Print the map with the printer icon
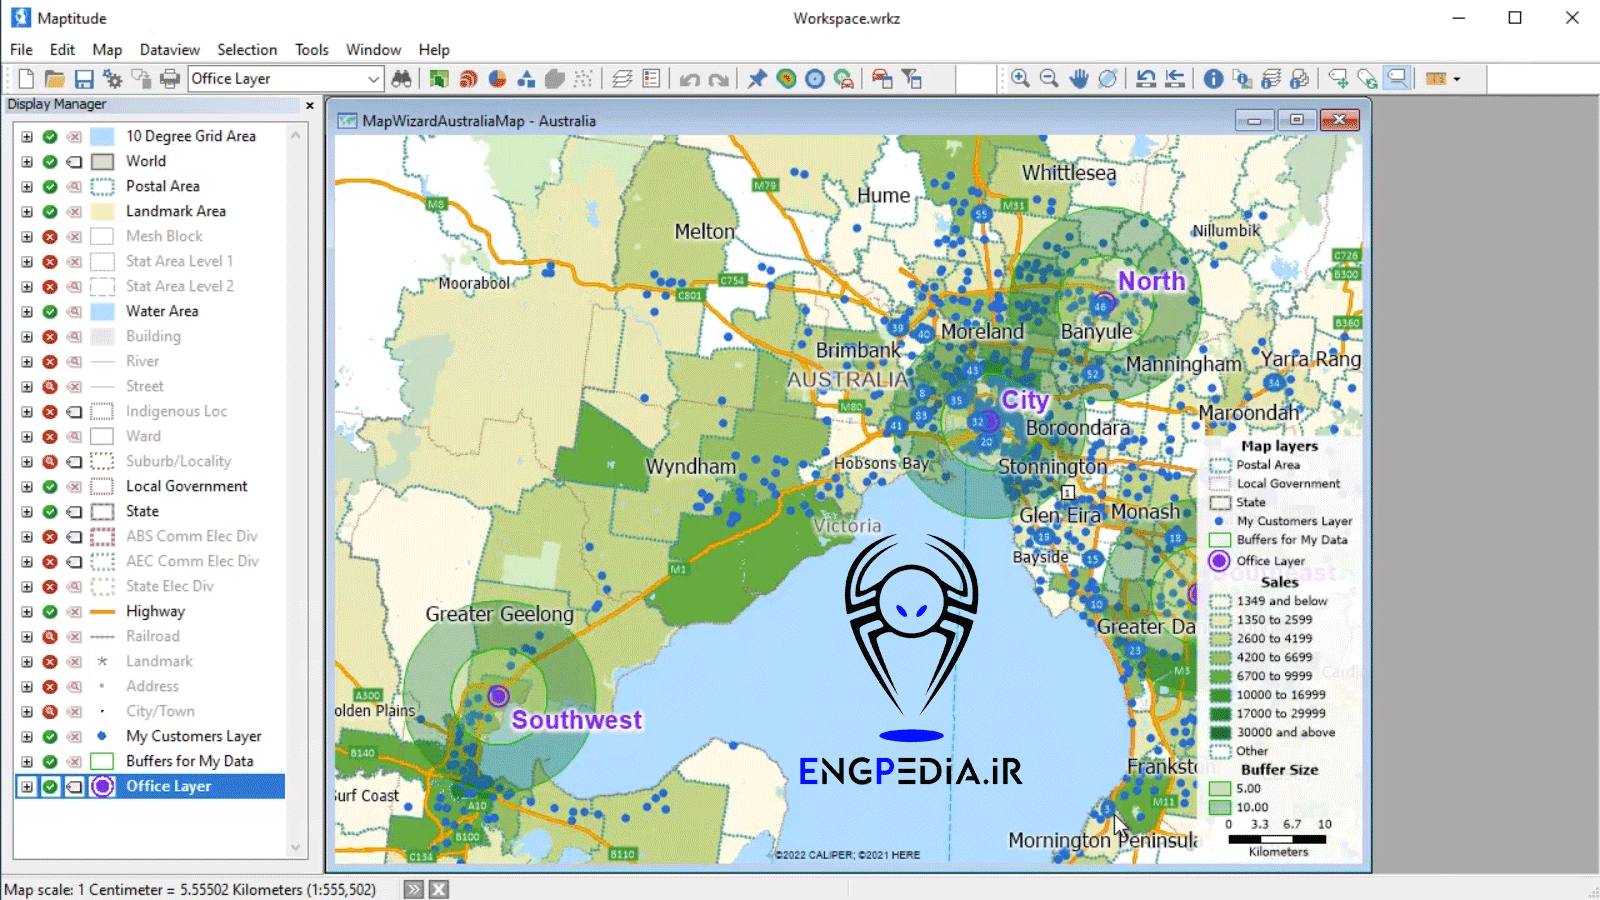Screen dimensions: 1600x900 tap(170, 79)
